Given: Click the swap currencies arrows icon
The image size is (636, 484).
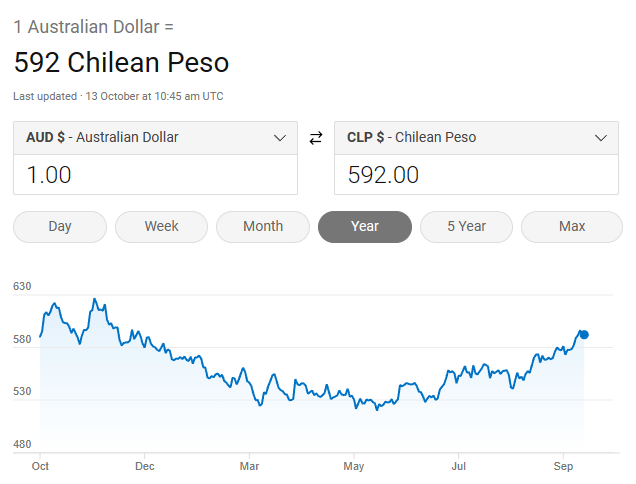Looking at the screenshot, I should (x=316, y=138).
